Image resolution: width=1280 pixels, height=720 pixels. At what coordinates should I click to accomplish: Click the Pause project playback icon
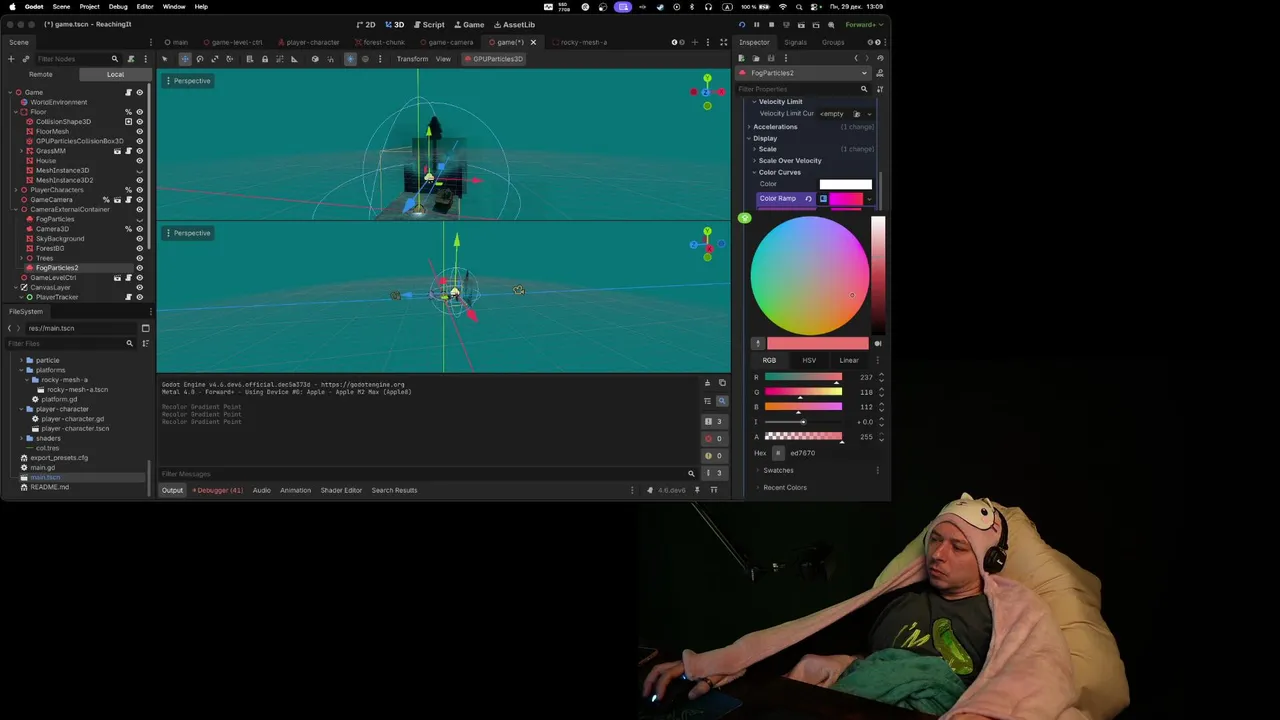[x=756, y=24]
